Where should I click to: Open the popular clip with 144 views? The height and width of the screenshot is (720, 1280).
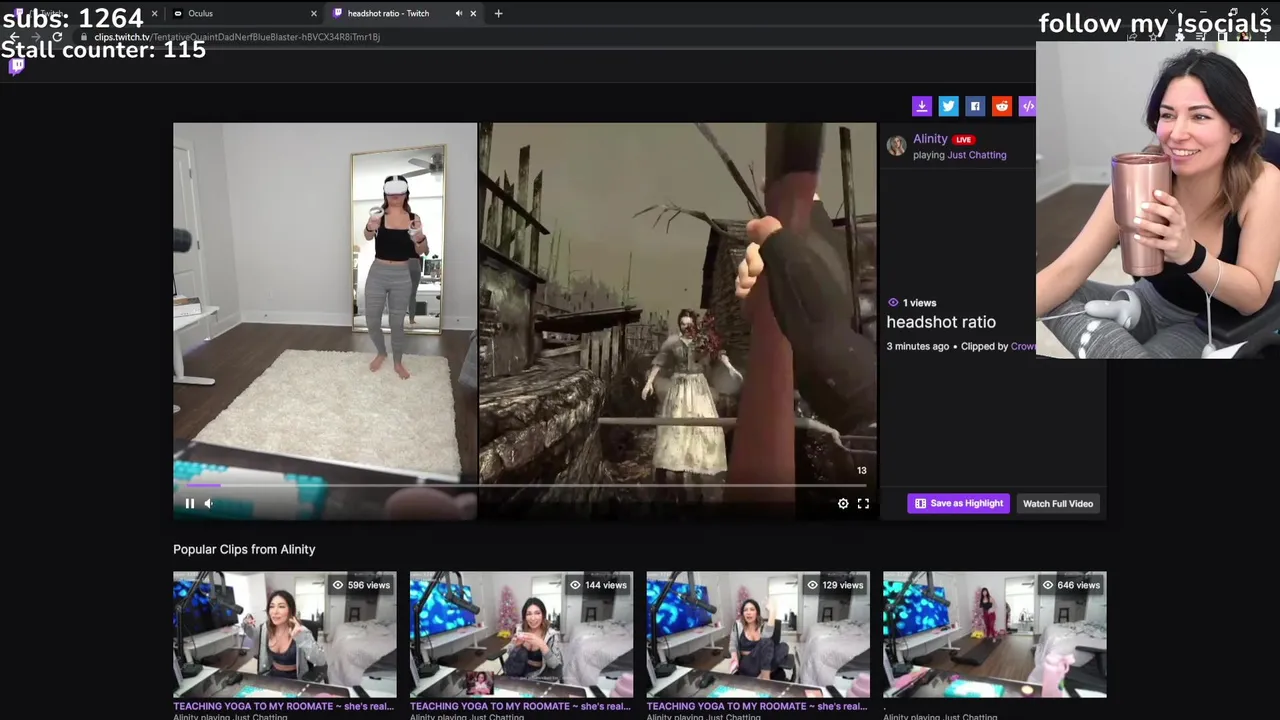tap(521, 635)
